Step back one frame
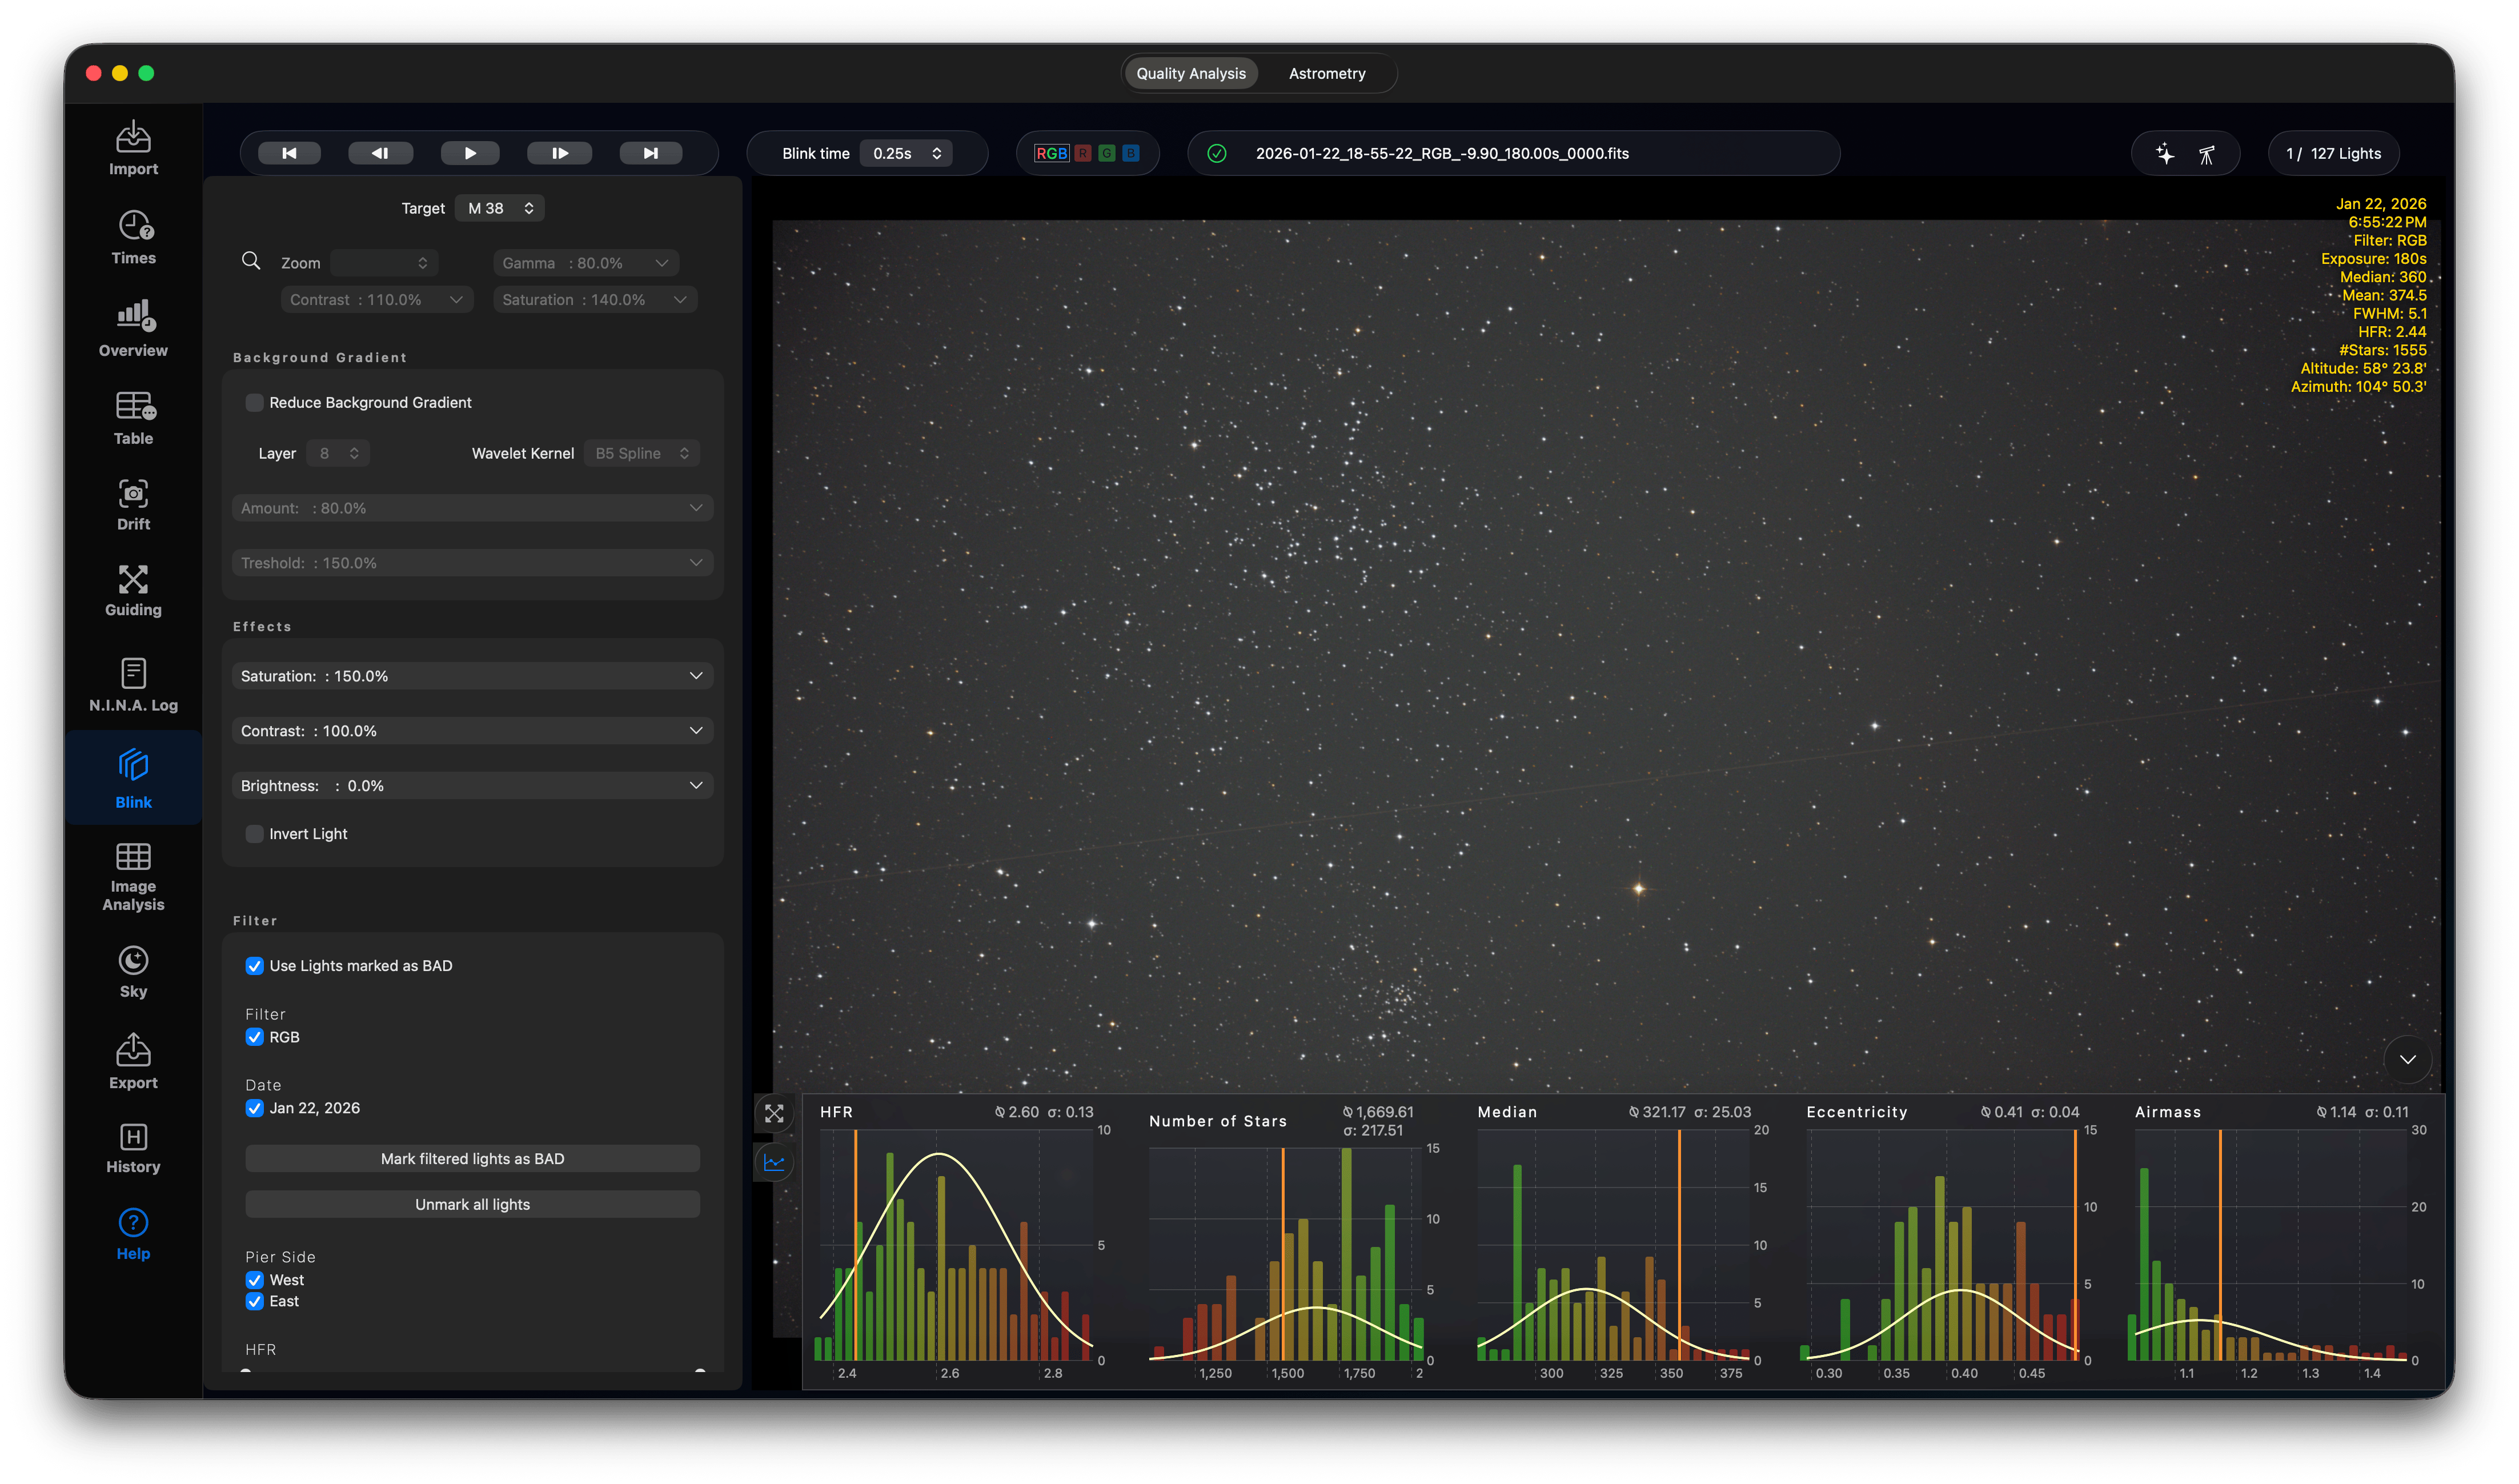 point(380,153)
